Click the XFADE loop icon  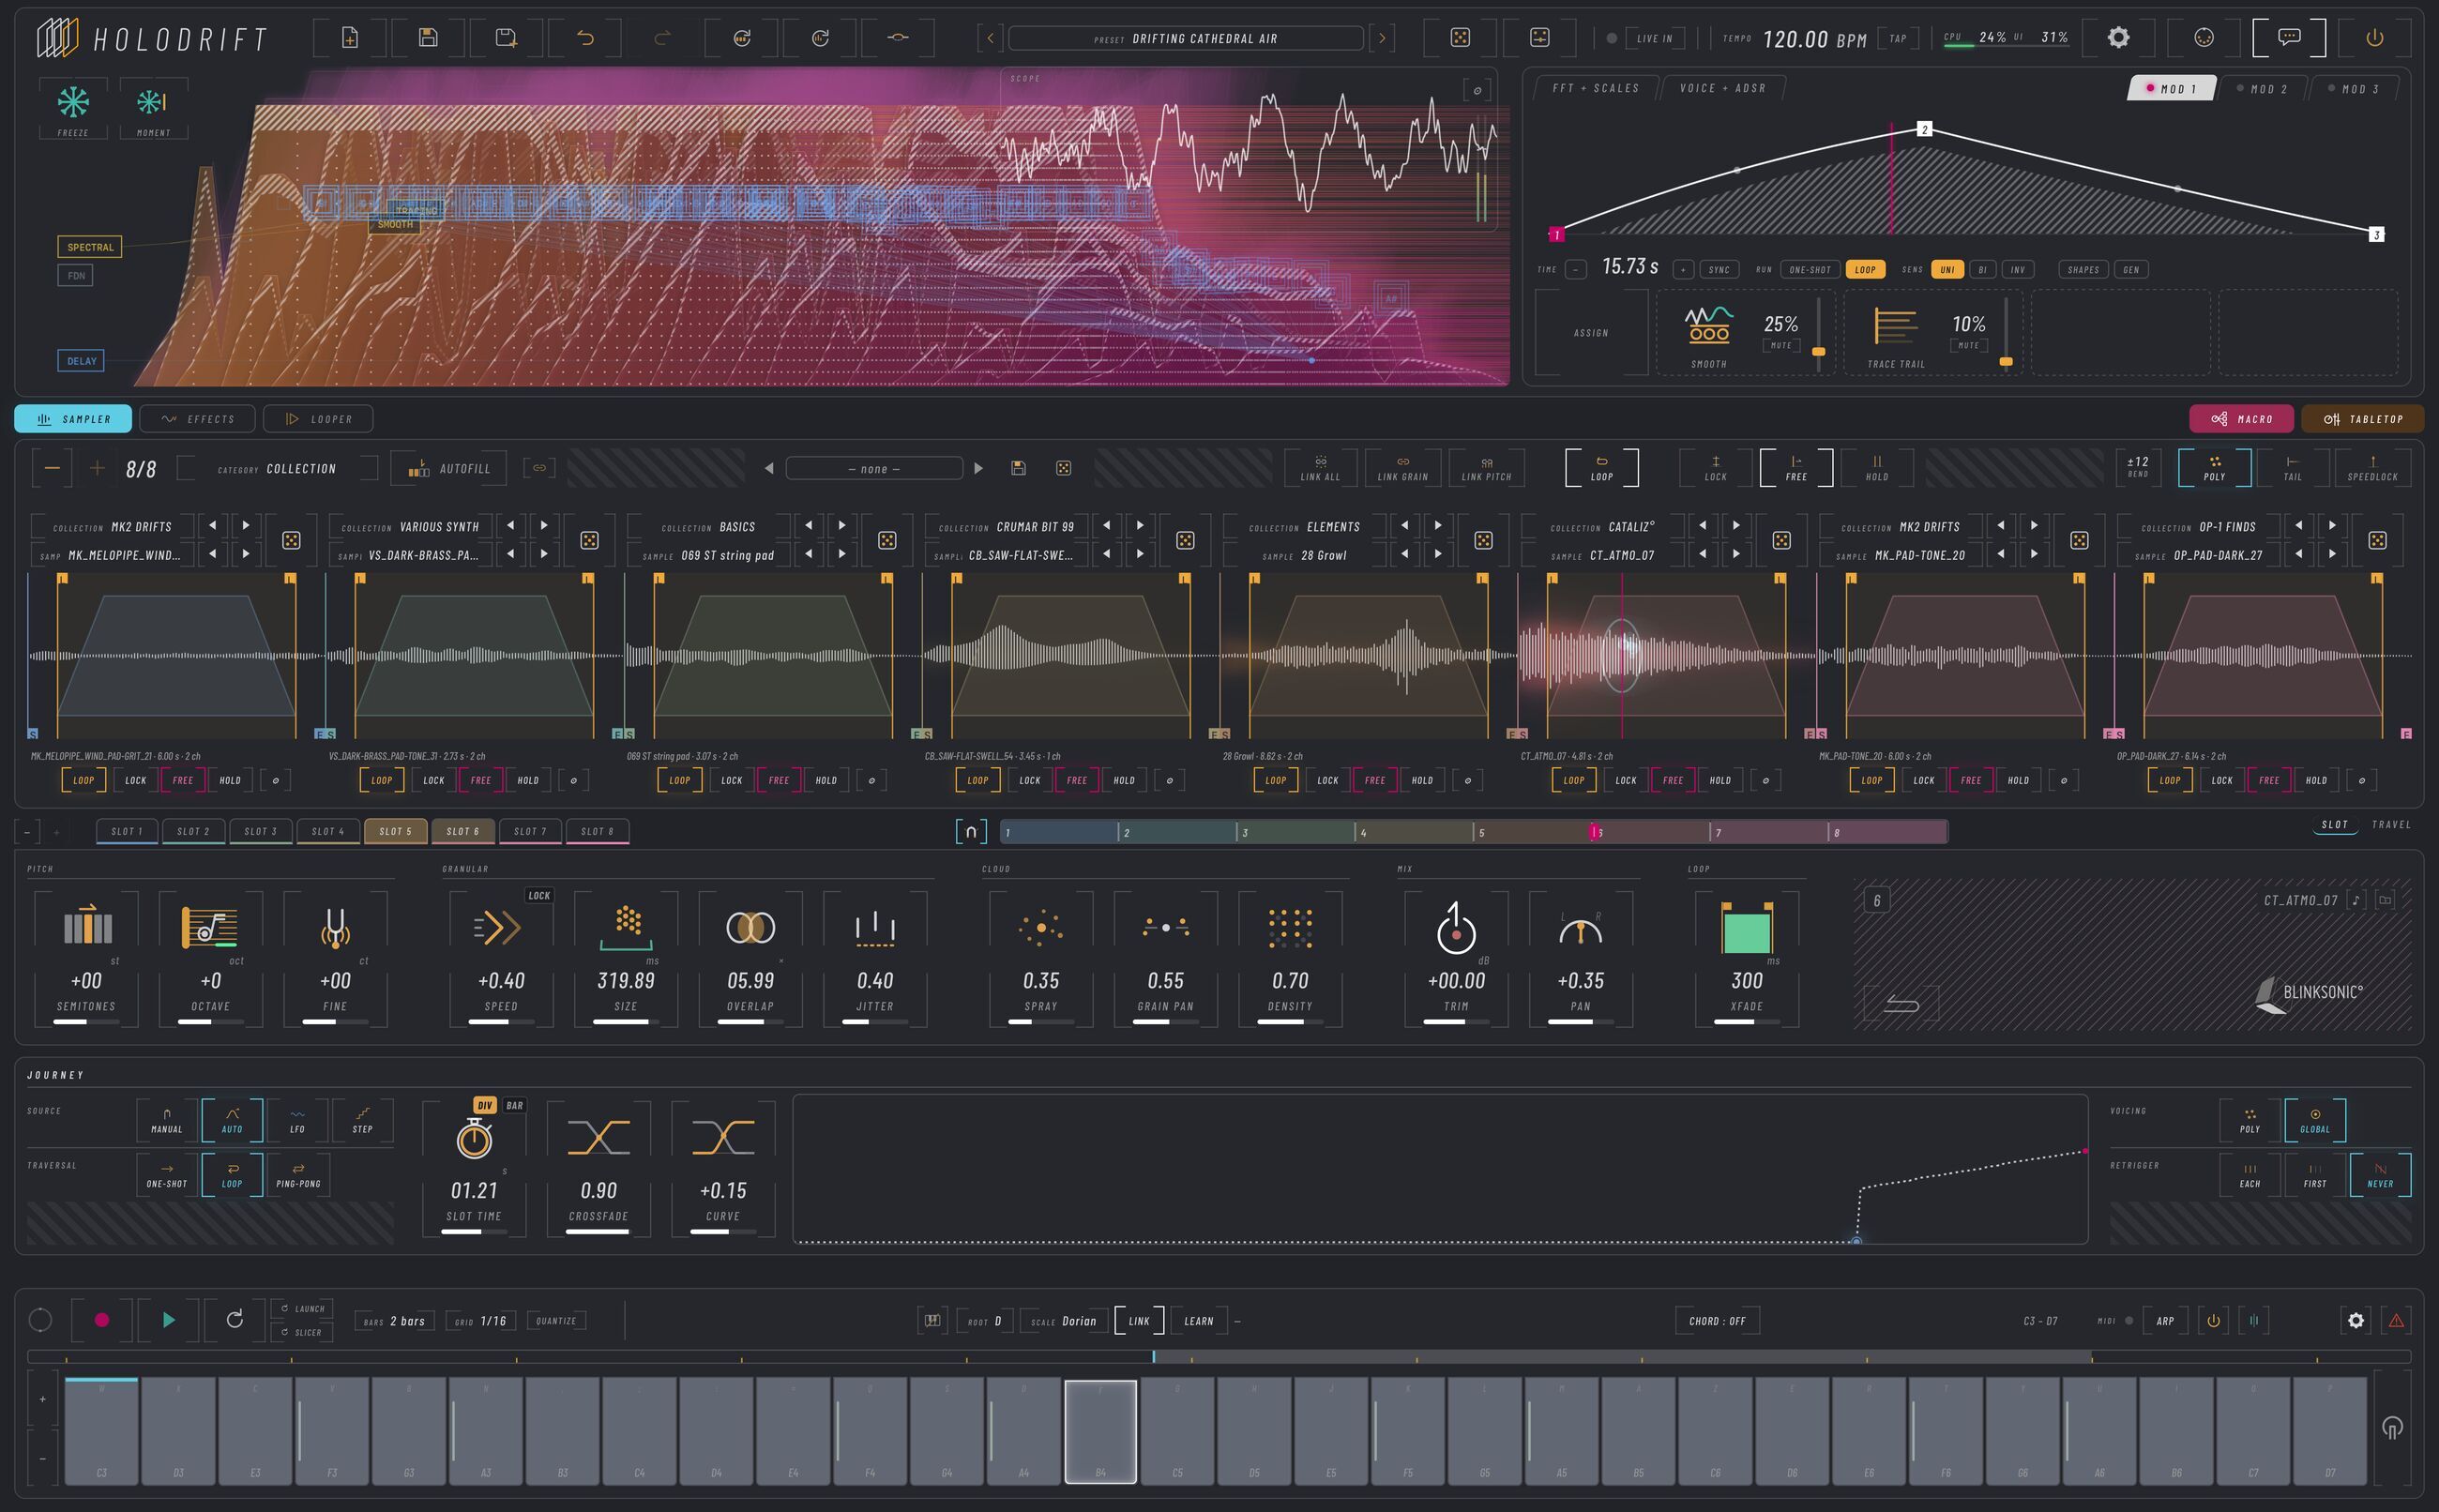click(1746, 927)
